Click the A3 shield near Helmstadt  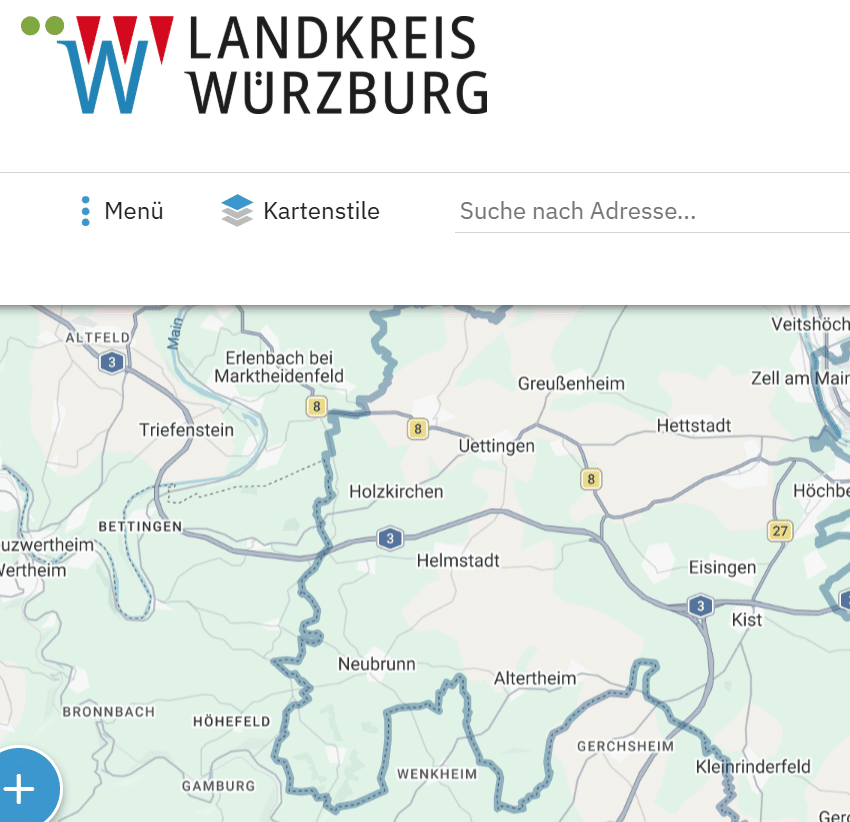point(390,538)
